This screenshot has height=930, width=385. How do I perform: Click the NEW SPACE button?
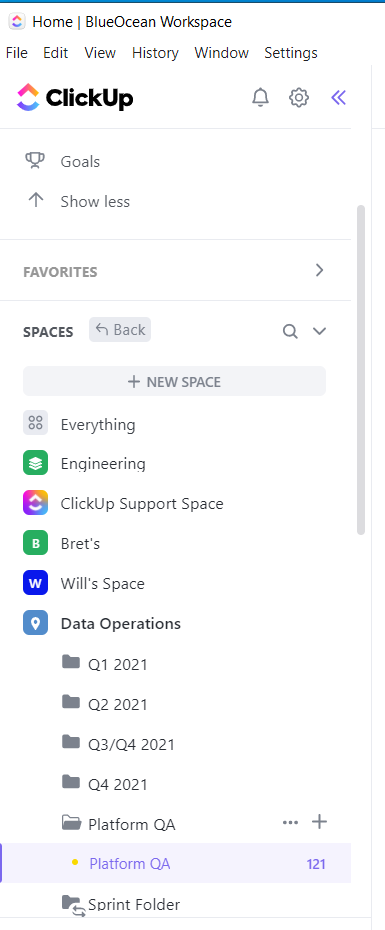click(x=174, y=381)
